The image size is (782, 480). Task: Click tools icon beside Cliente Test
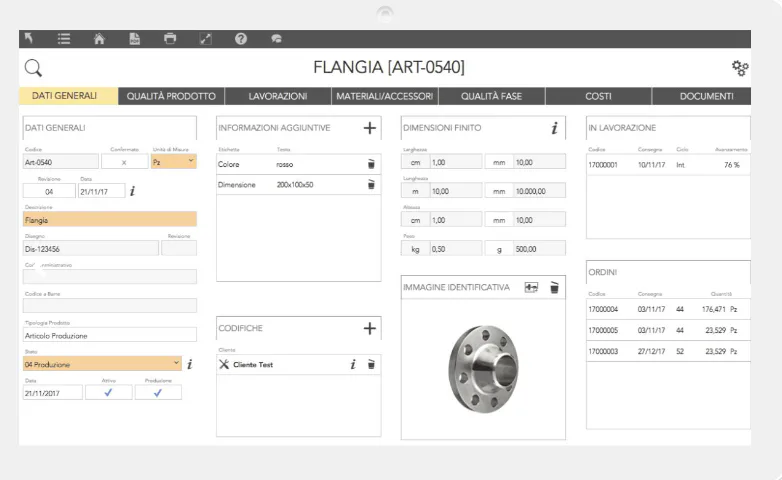pos(224,364)
